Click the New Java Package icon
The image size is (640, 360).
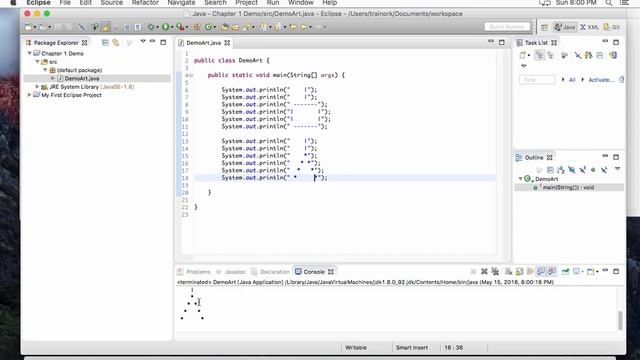coord(197,27)
